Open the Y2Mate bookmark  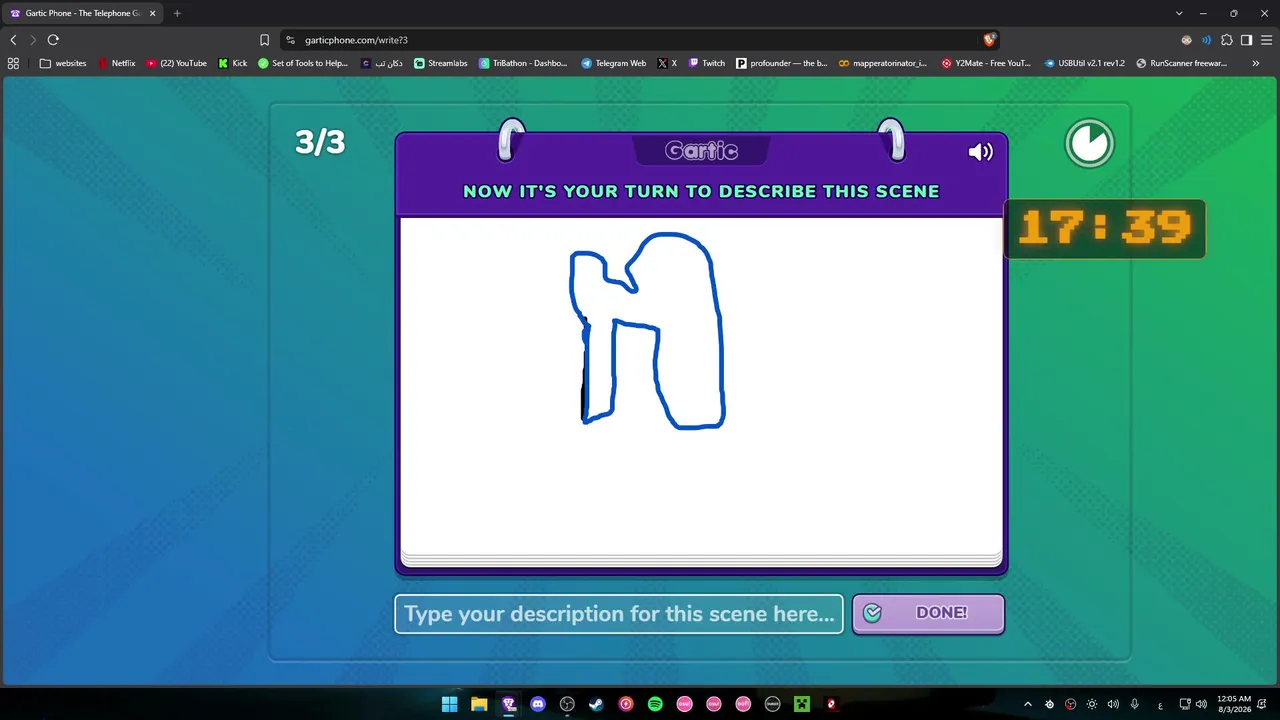tap(986, 63)
